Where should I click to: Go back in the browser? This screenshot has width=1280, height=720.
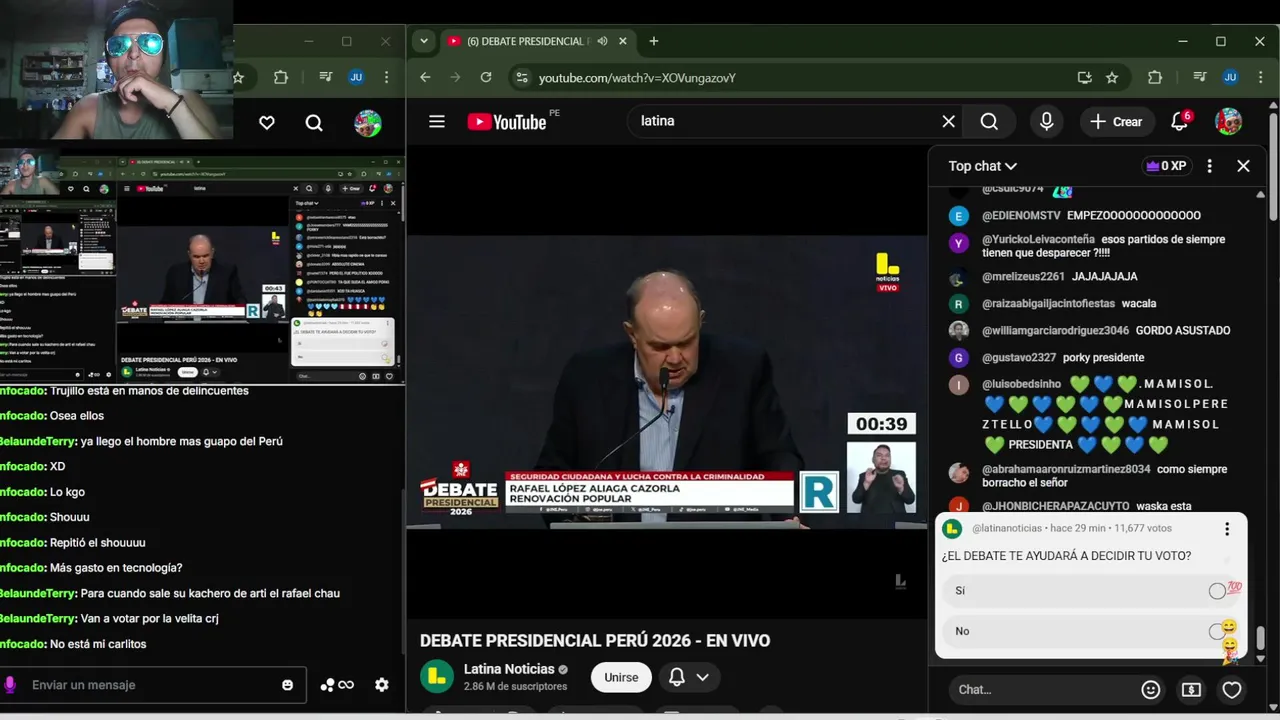[425, 77]
